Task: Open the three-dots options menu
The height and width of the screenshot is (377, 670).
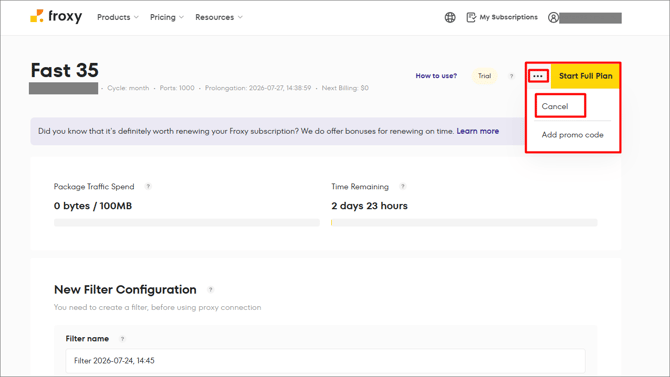Action: click(538, 76)
